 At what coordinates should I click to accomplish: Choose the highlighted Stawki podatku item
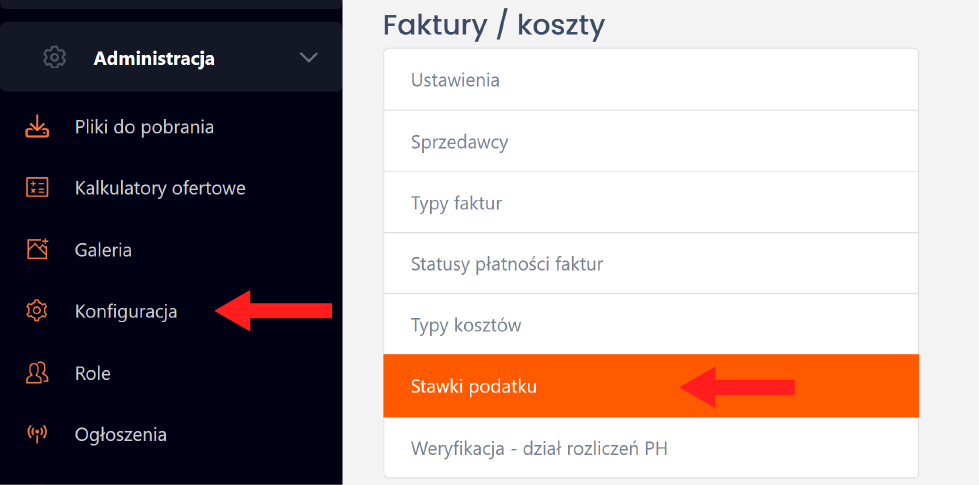click(x=651, y=386)
